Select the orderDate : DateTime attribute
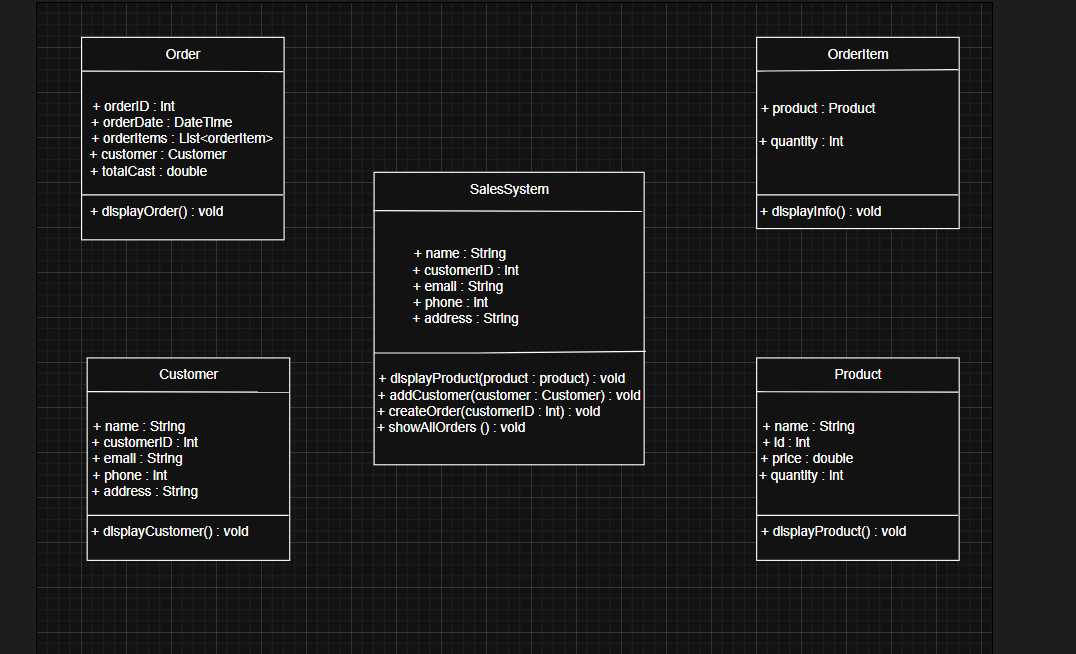Image resolution: width=1076 pixels, height=654 pixels. [x=162, y=123]
